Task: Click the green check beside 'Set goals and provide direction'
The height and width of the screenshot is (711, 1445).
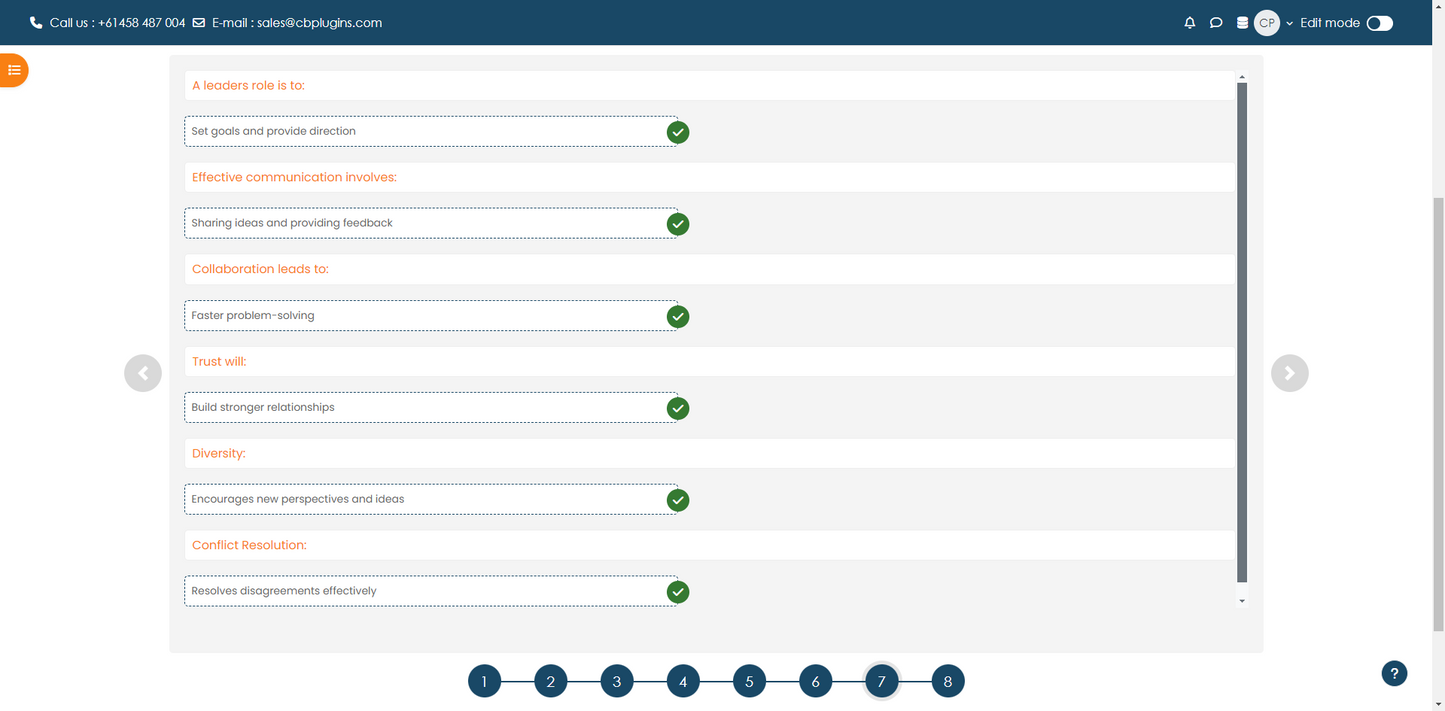Action: 678,132
